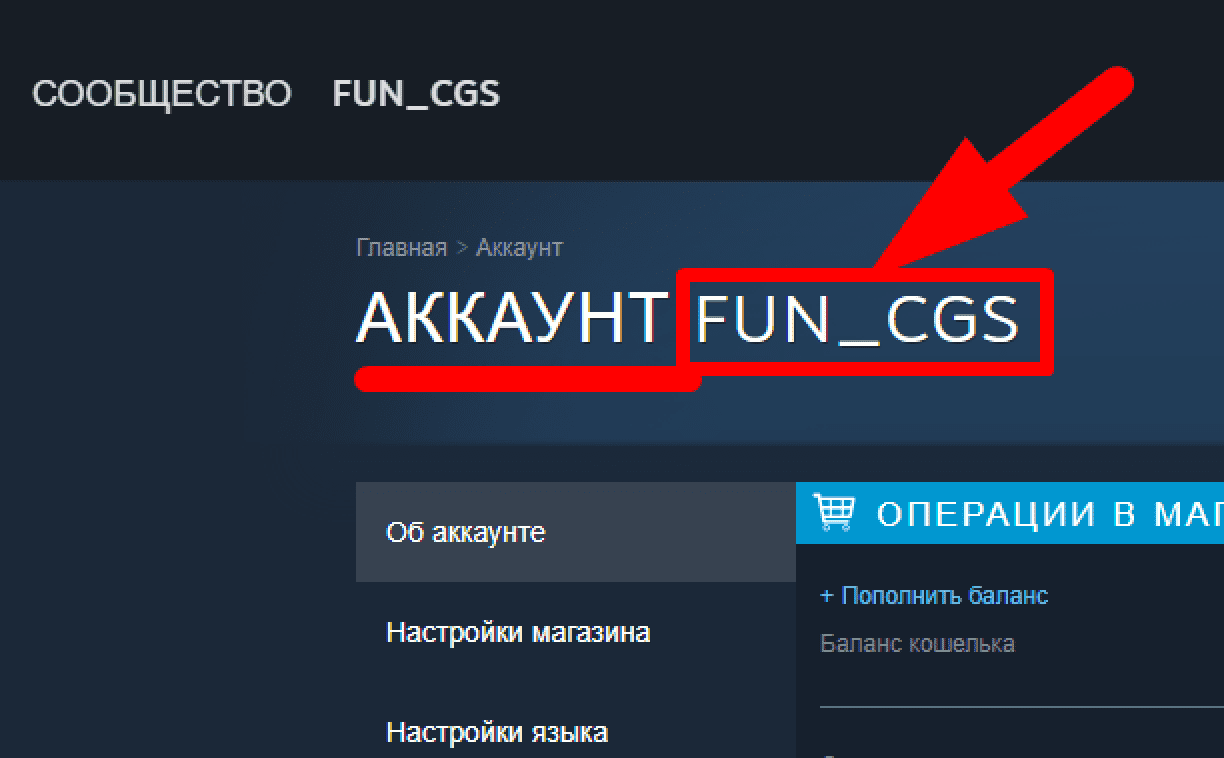The height and width of the screenshot is (758, 1224).
Task: Open the СООБЩЕСТВО menu item
Action: point(162,94)
